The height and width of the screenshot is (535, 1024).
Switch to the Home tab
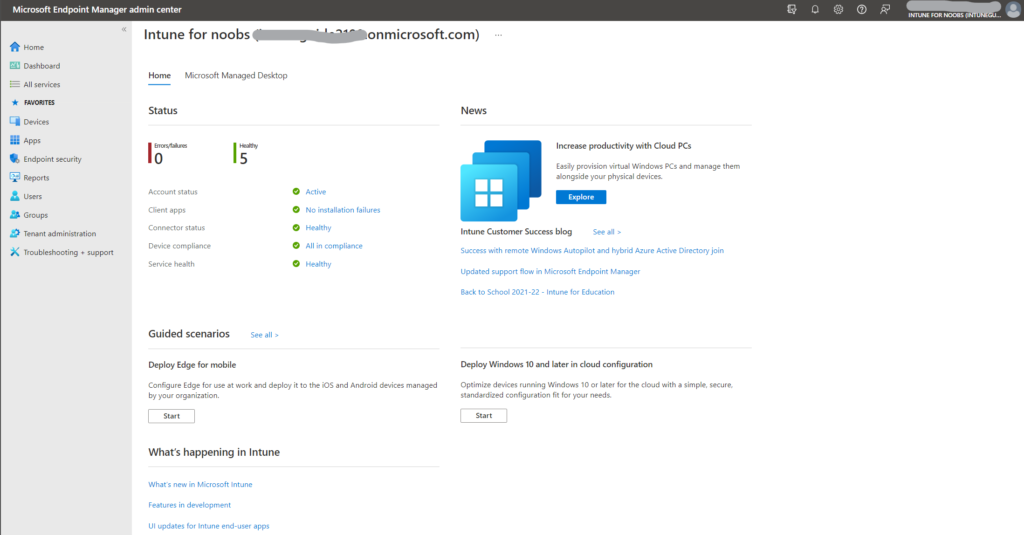tap(159, 76)
